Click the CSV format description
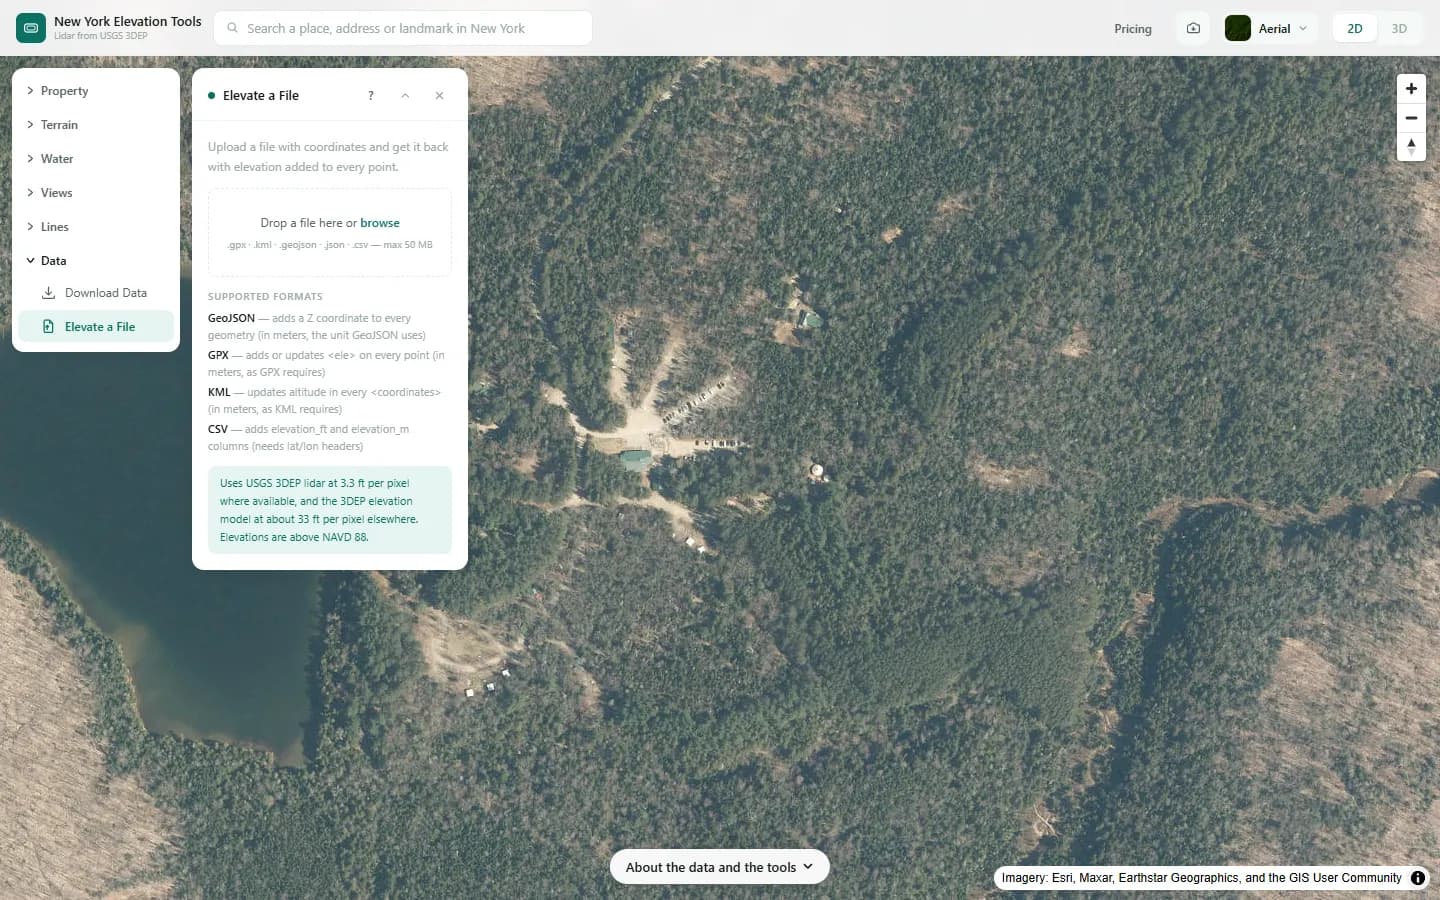Image resolution: width=1440 pixels, height=900 pixels. click(x=308, y=438)
